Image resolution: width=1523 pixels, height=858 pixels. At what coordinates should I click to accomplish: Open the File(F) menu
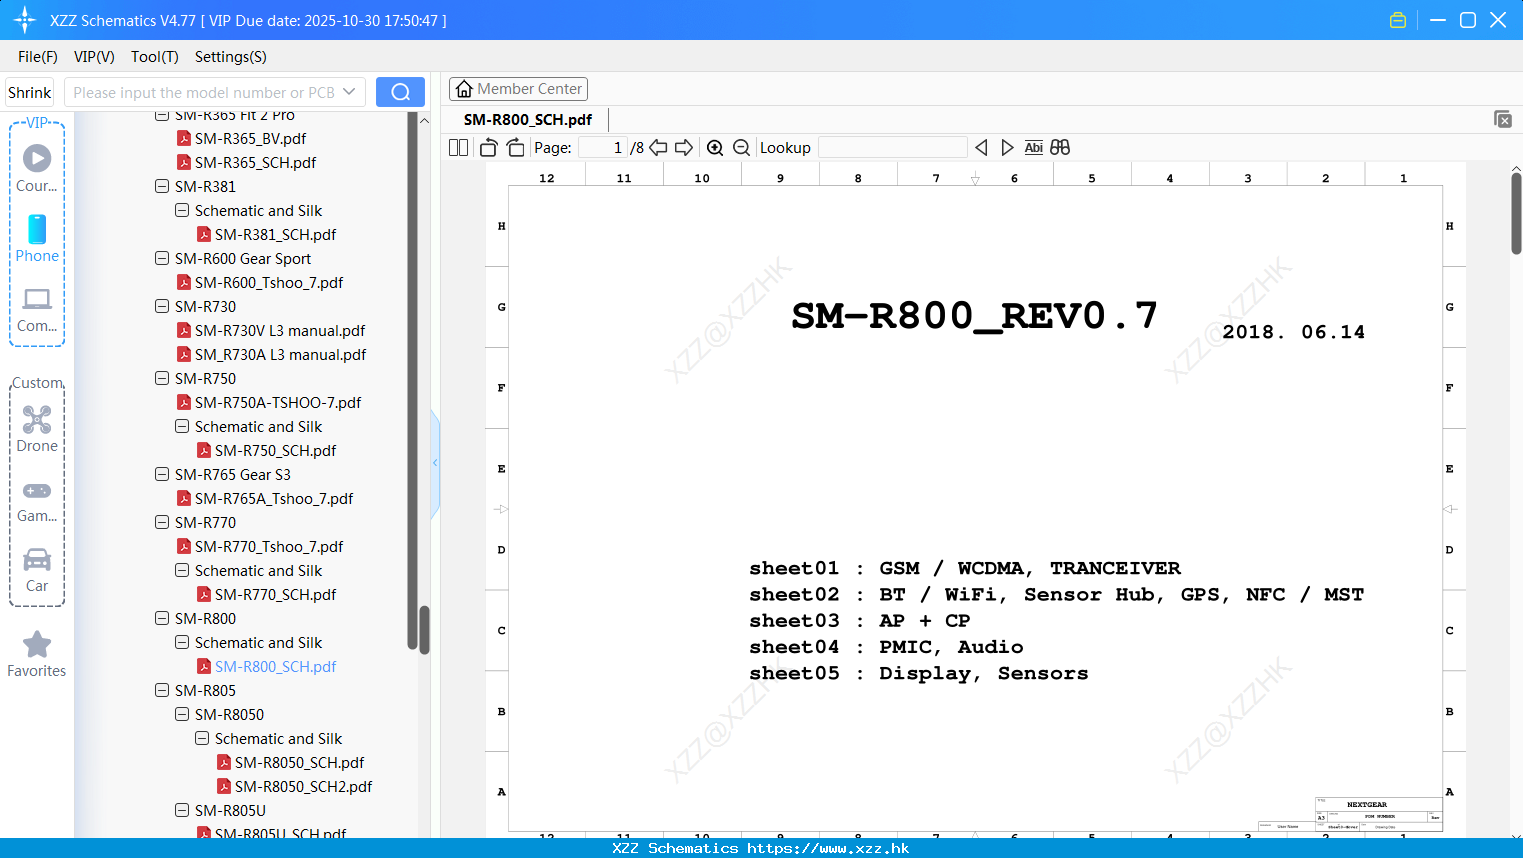coord(38,57)
